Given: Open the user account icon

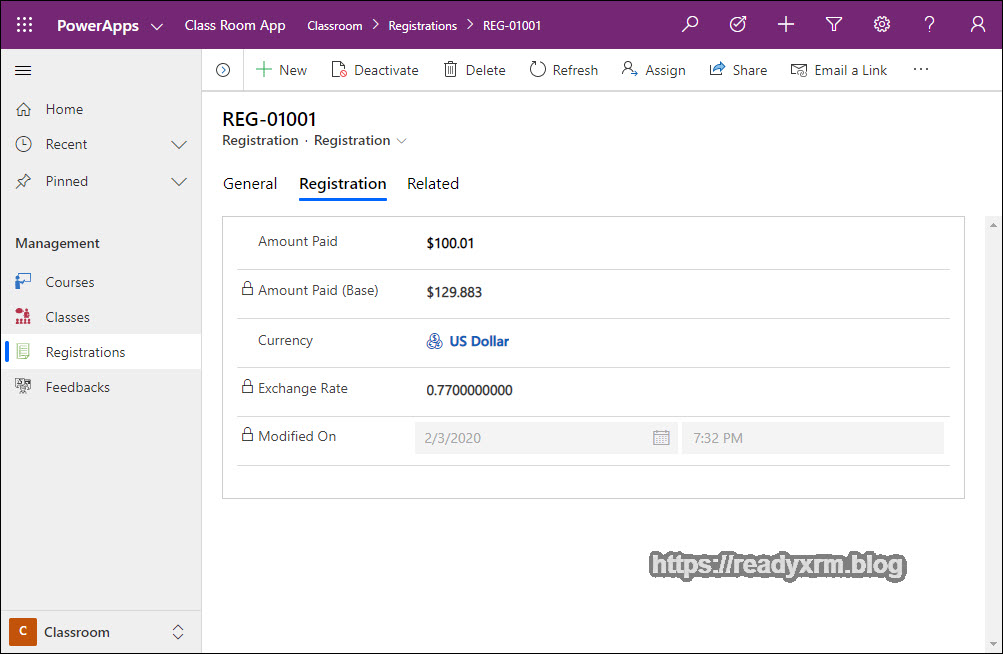Looking at the screenshot, I should point(978,25).
